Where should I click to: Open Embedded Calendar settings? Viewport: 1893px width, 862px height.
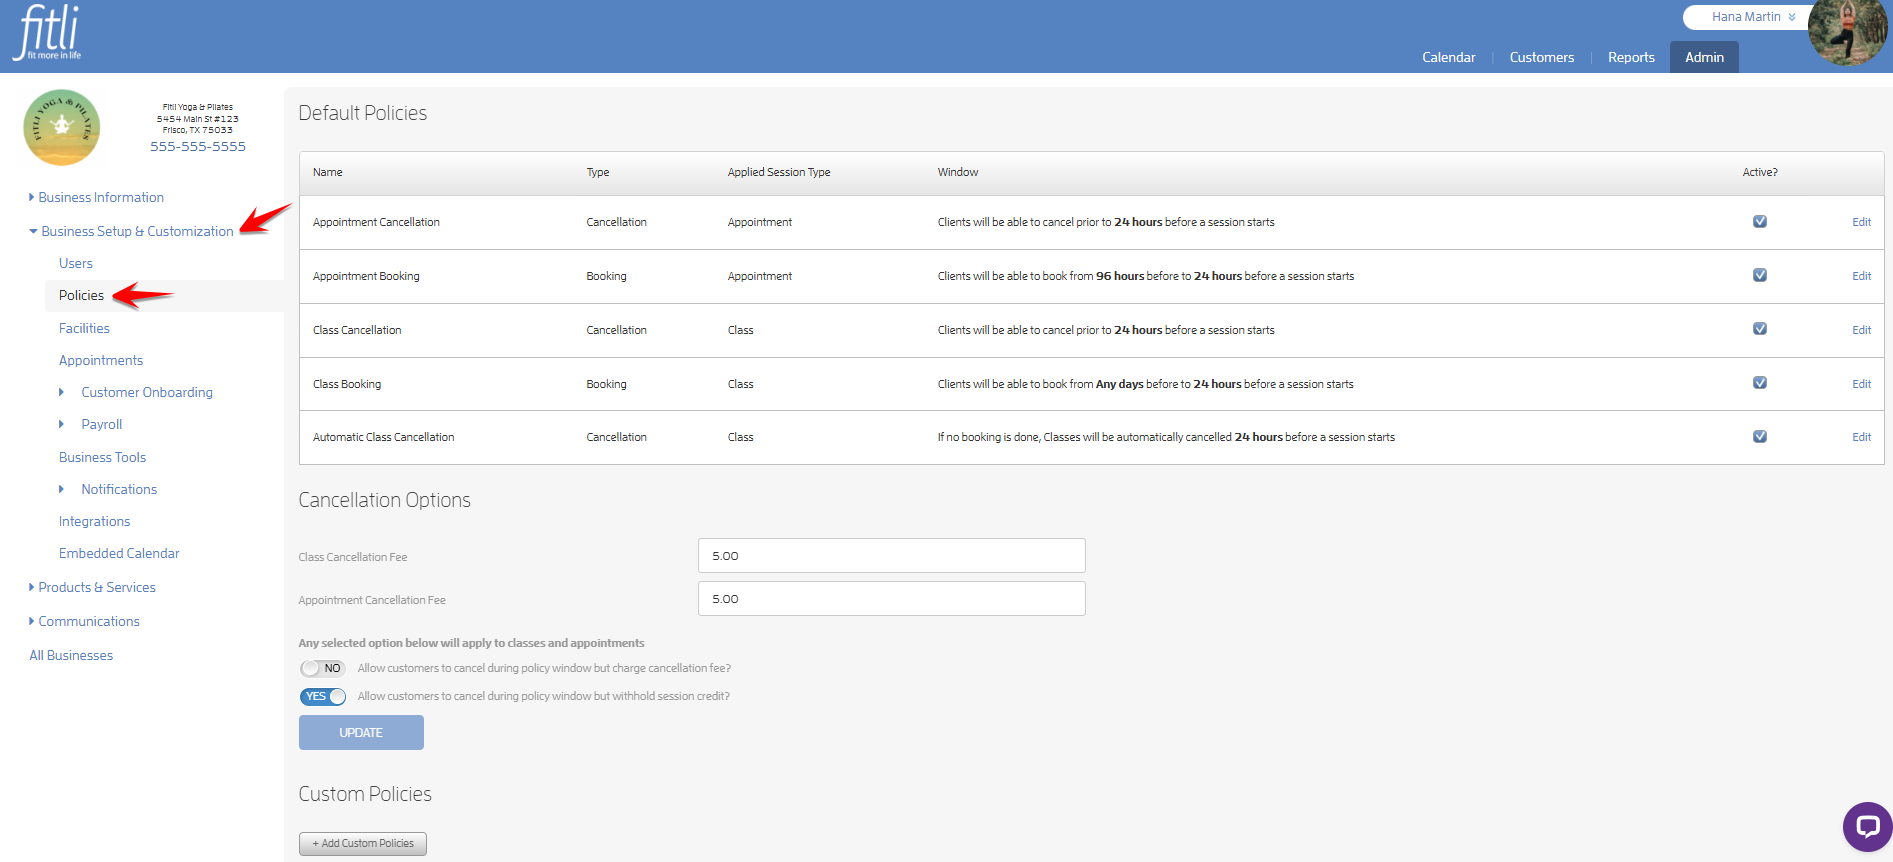pos(119,553)
